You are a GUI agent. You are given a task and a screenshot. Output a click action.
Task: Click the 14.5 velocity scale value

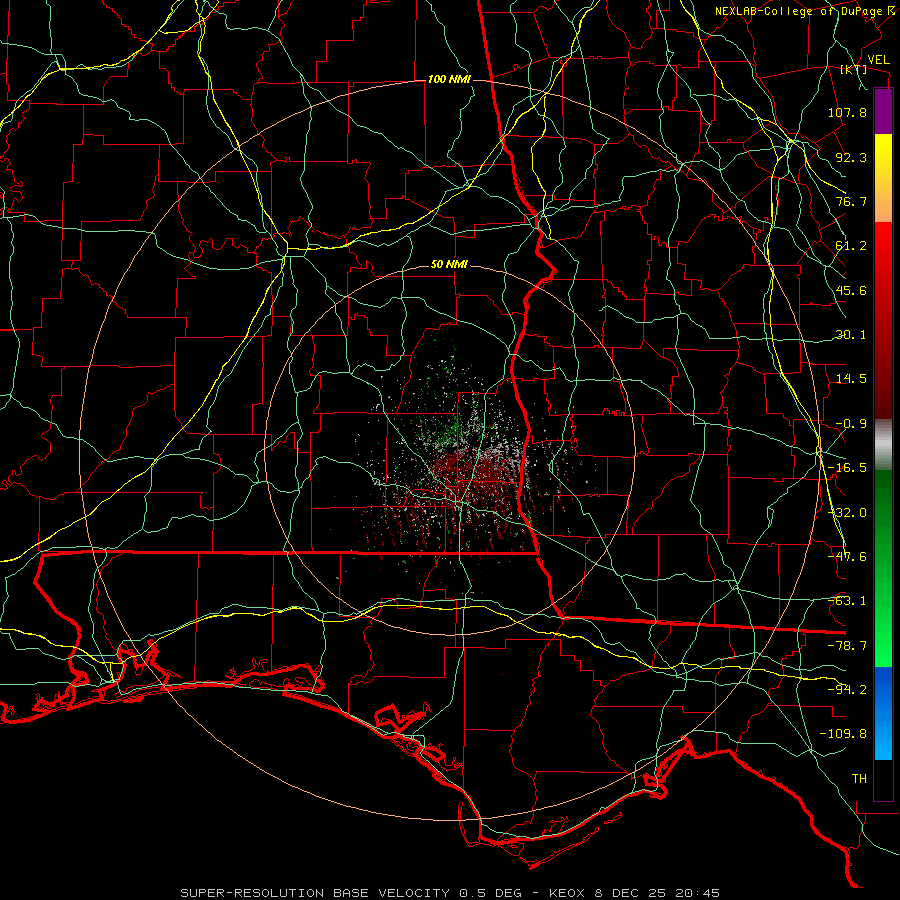coord(851,379)
